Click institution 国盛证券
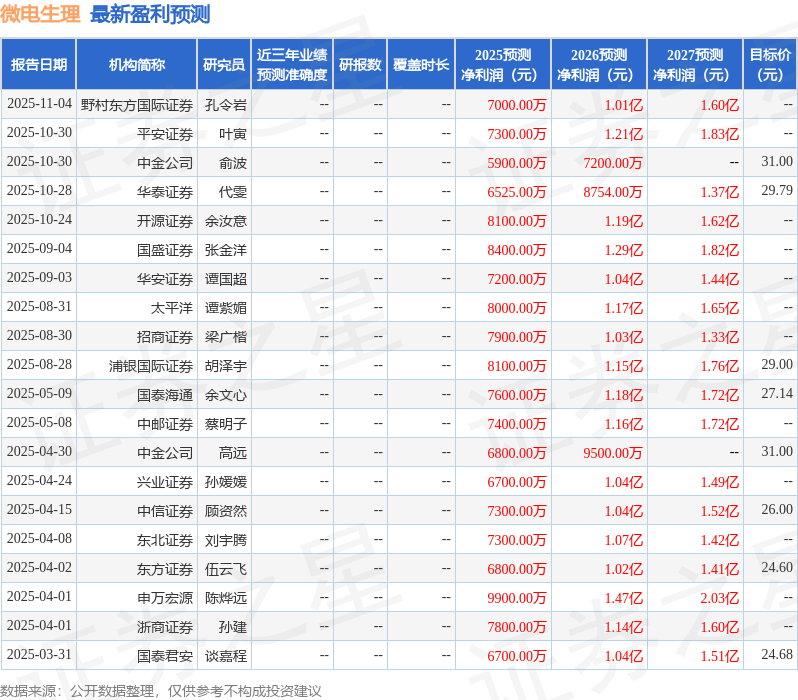798x700 pixels. [165, 250]
